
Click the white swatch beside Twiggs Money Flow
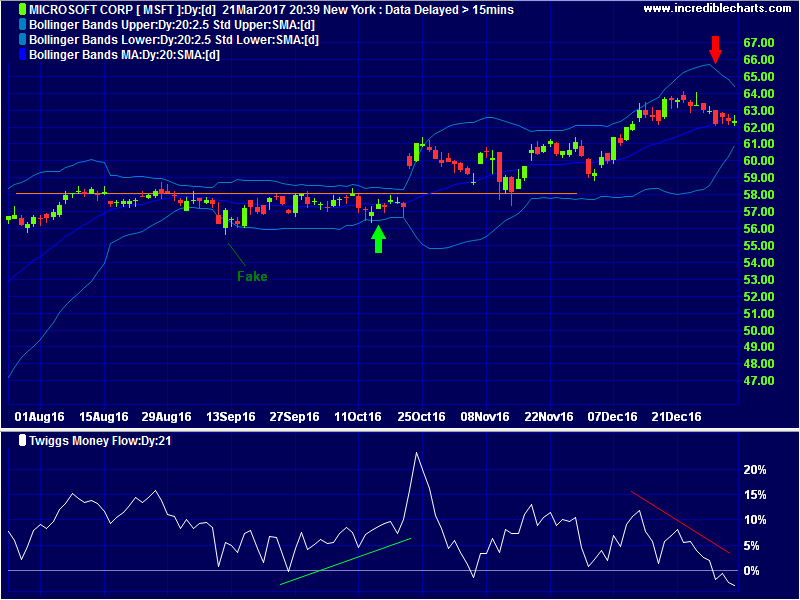[22, 440]
